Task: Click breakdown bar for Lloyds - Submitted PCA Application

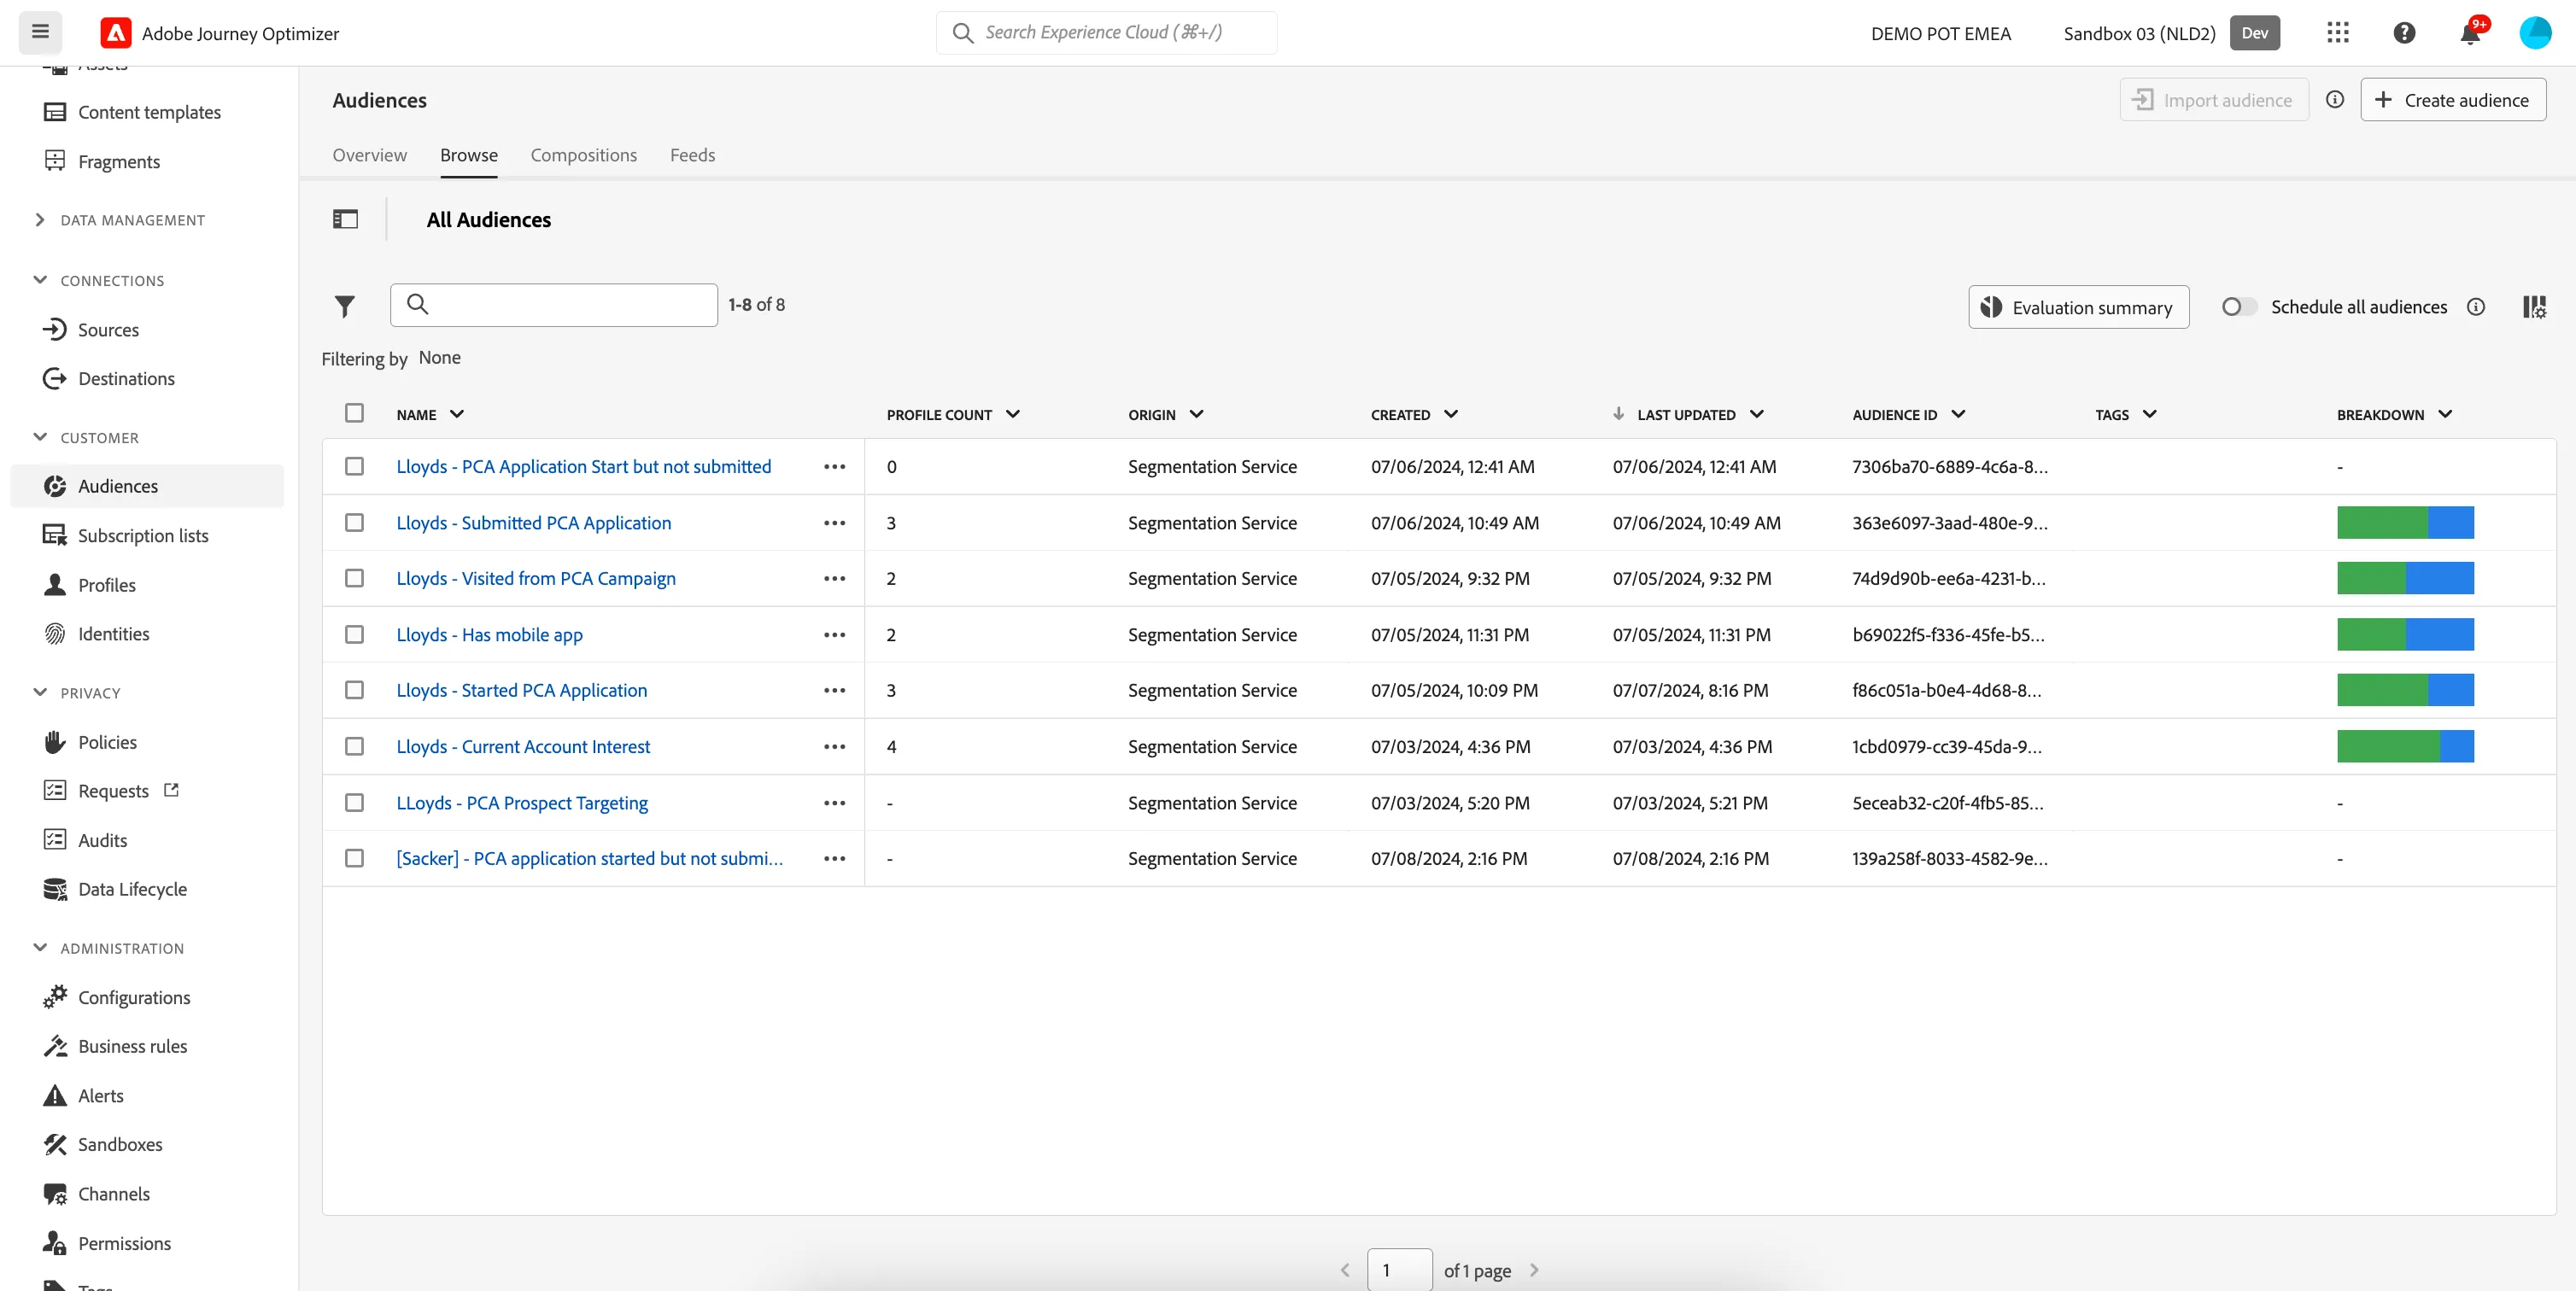Action: coord(2405,523)
